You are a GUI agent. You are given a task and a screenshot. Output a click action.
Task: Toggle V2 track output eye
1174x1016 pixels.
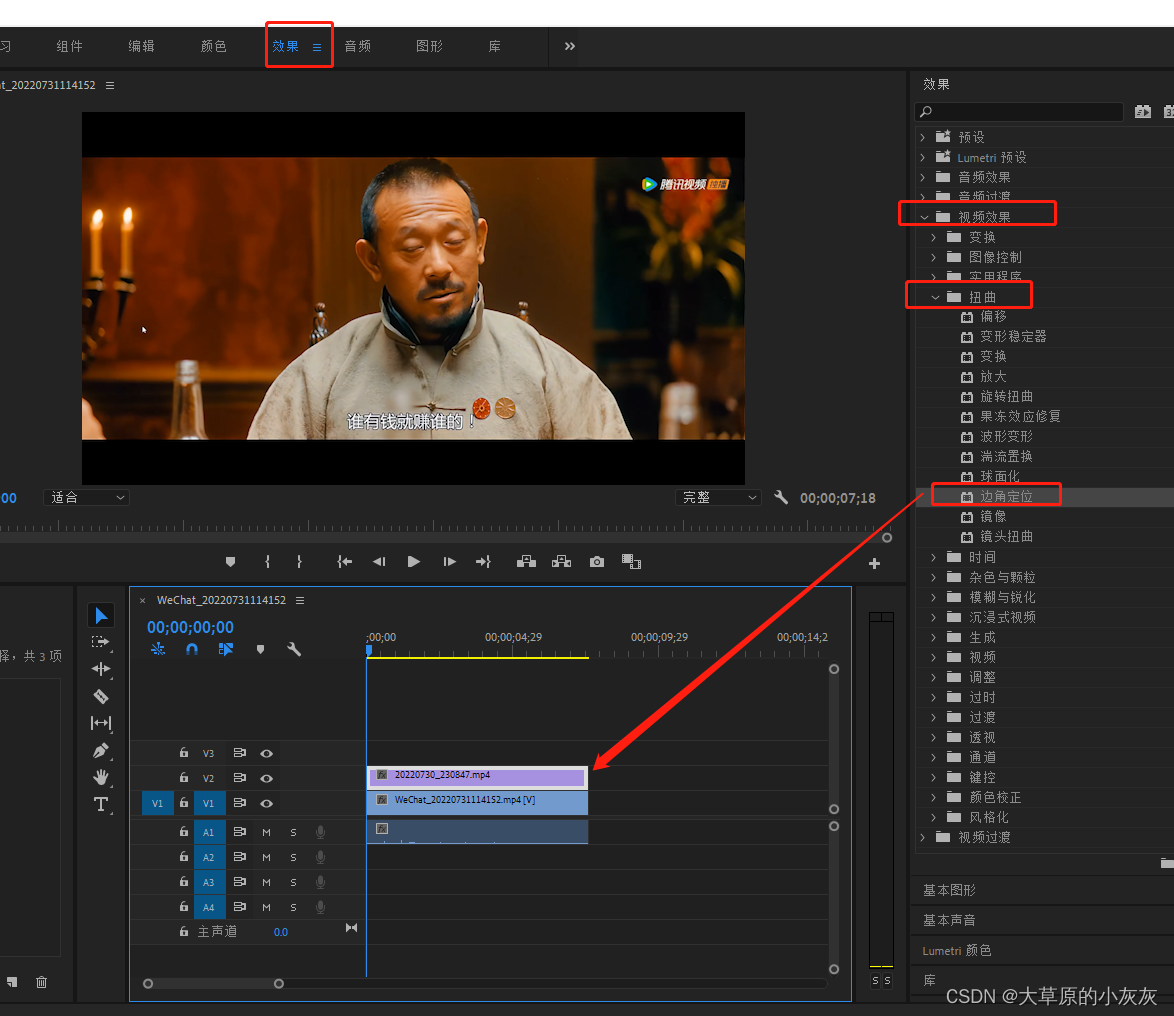point(266,779)
